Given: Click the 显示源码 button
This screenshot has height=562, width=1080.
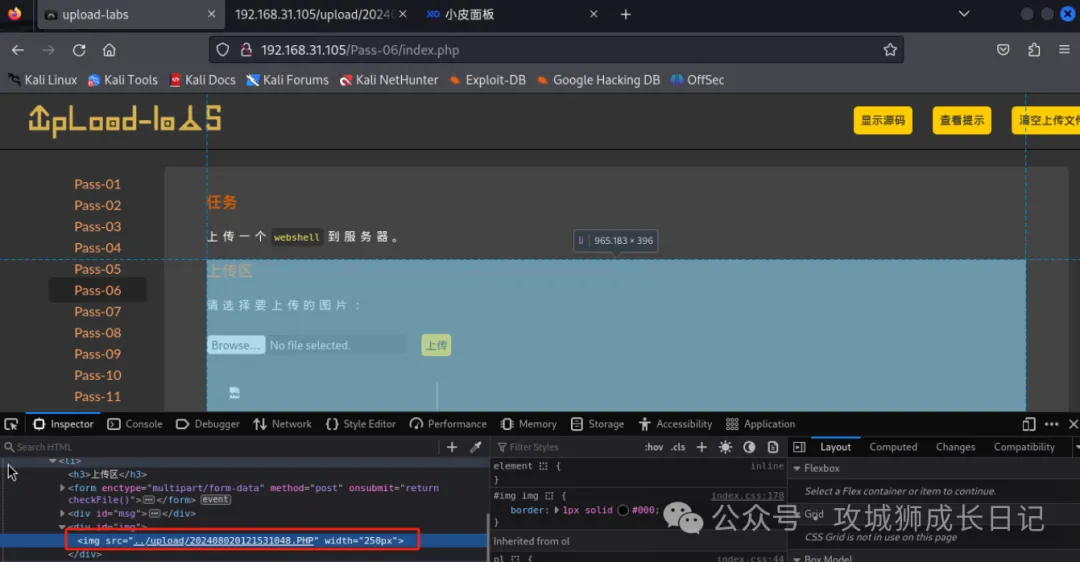Looking at the screenshot, I should tap(883, 120).
